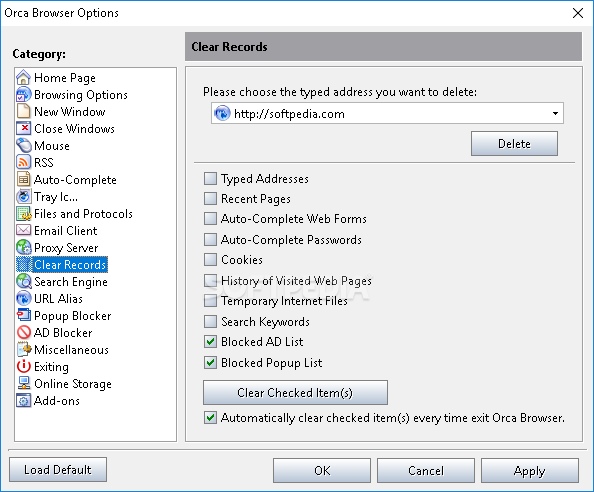The height and width of the screenshot is (492, 594).
Task: Check Temporary Internet Files checkbox
Action: pos(210,300)
